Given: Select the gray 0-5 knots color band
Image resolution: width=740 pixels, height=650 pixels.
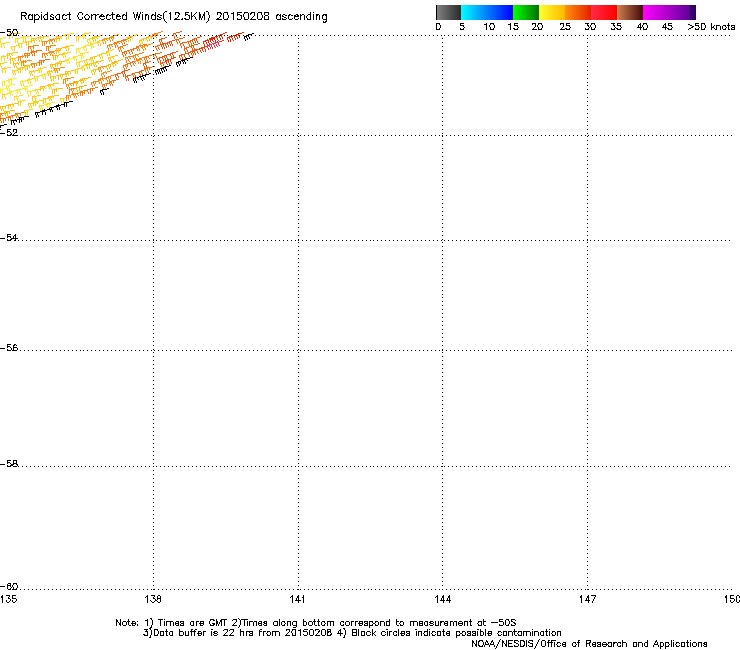Looking at the screenshot, I should pyautogui.click(x=448, y=12).
